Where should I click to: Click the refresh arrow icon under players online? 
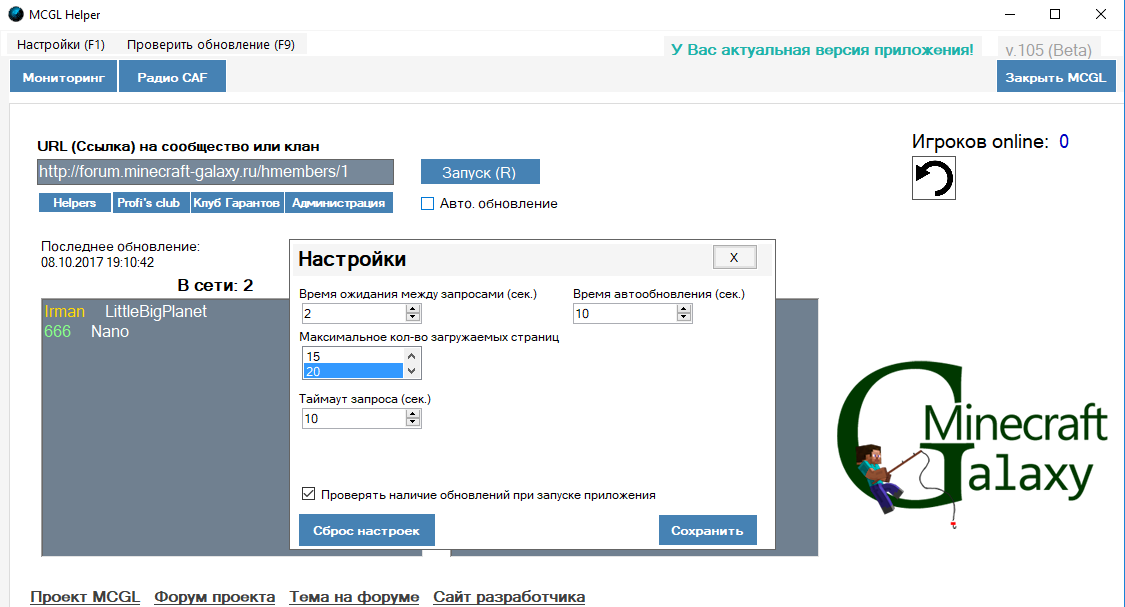point(933,178)
